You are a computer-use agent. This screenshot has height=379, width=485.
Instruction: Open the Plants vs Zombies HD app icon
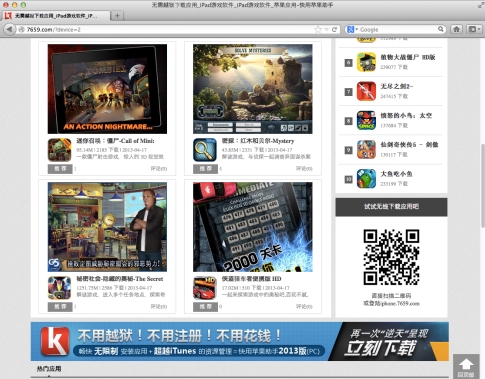click(366, 62)
